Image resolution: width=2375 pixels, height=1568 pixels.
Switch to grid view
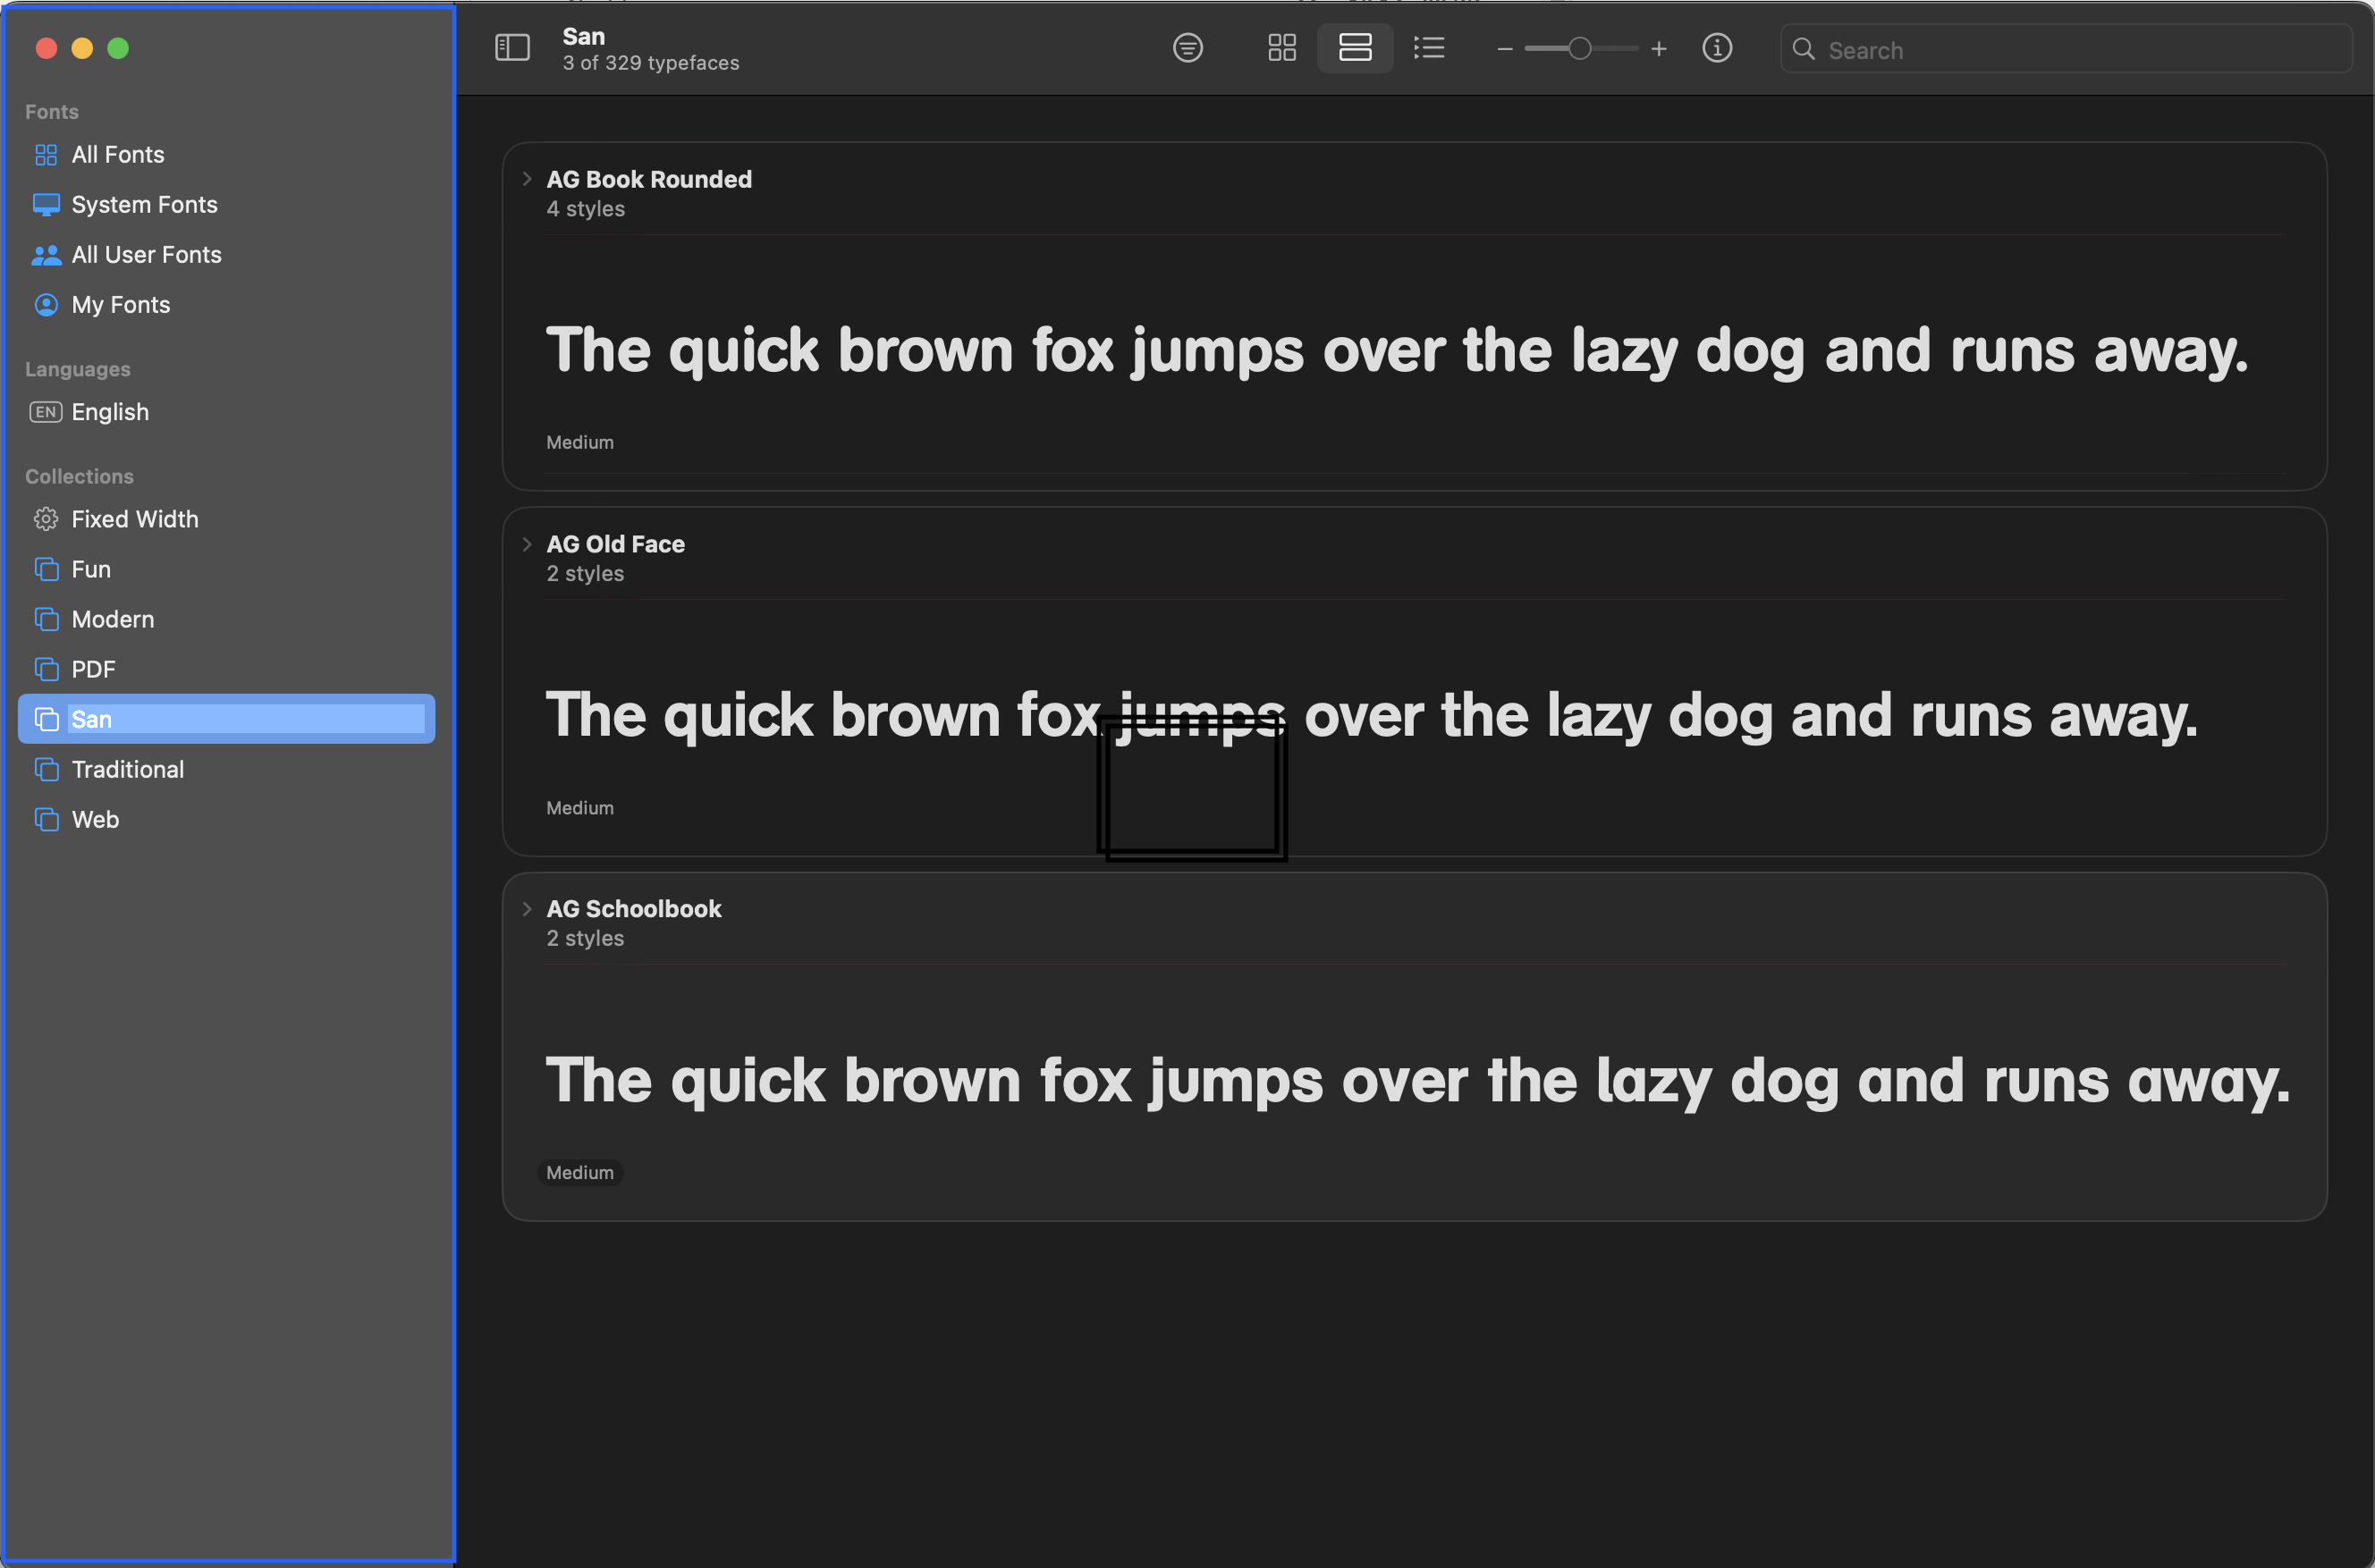[1281, 48]
